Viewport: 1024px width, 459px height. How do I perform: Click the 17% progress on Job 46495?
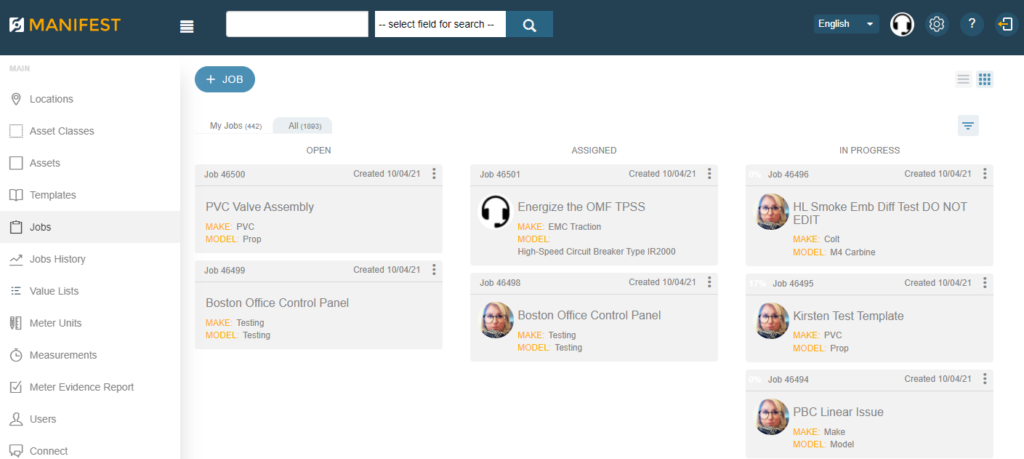coord(757,283)
